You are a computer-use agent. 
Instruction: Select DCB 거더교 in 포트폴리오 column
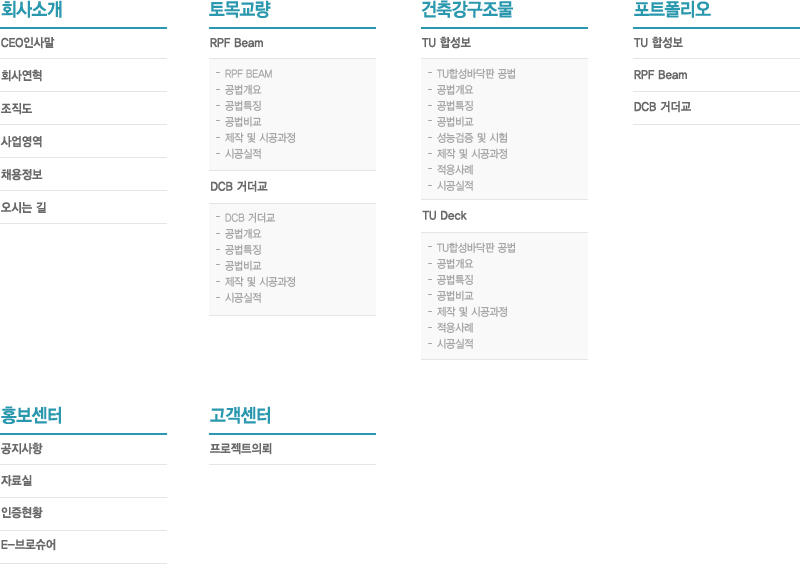[x=662, y=107]
